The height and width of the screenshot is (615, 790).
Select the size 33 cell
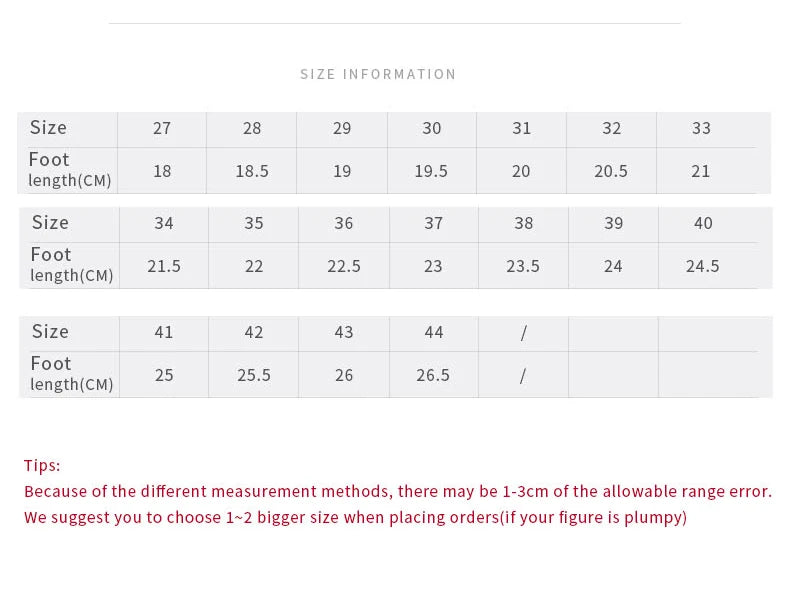point(701,128)
